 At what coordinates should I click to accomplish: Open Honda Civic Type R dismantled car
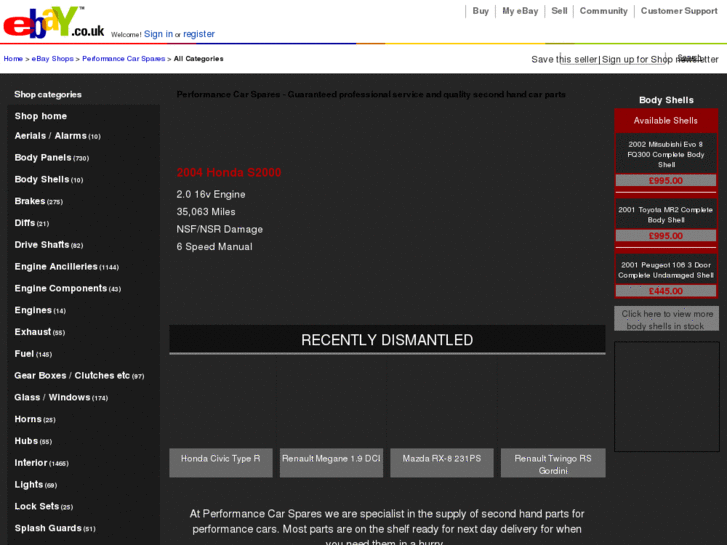click(x=221, y=462)
